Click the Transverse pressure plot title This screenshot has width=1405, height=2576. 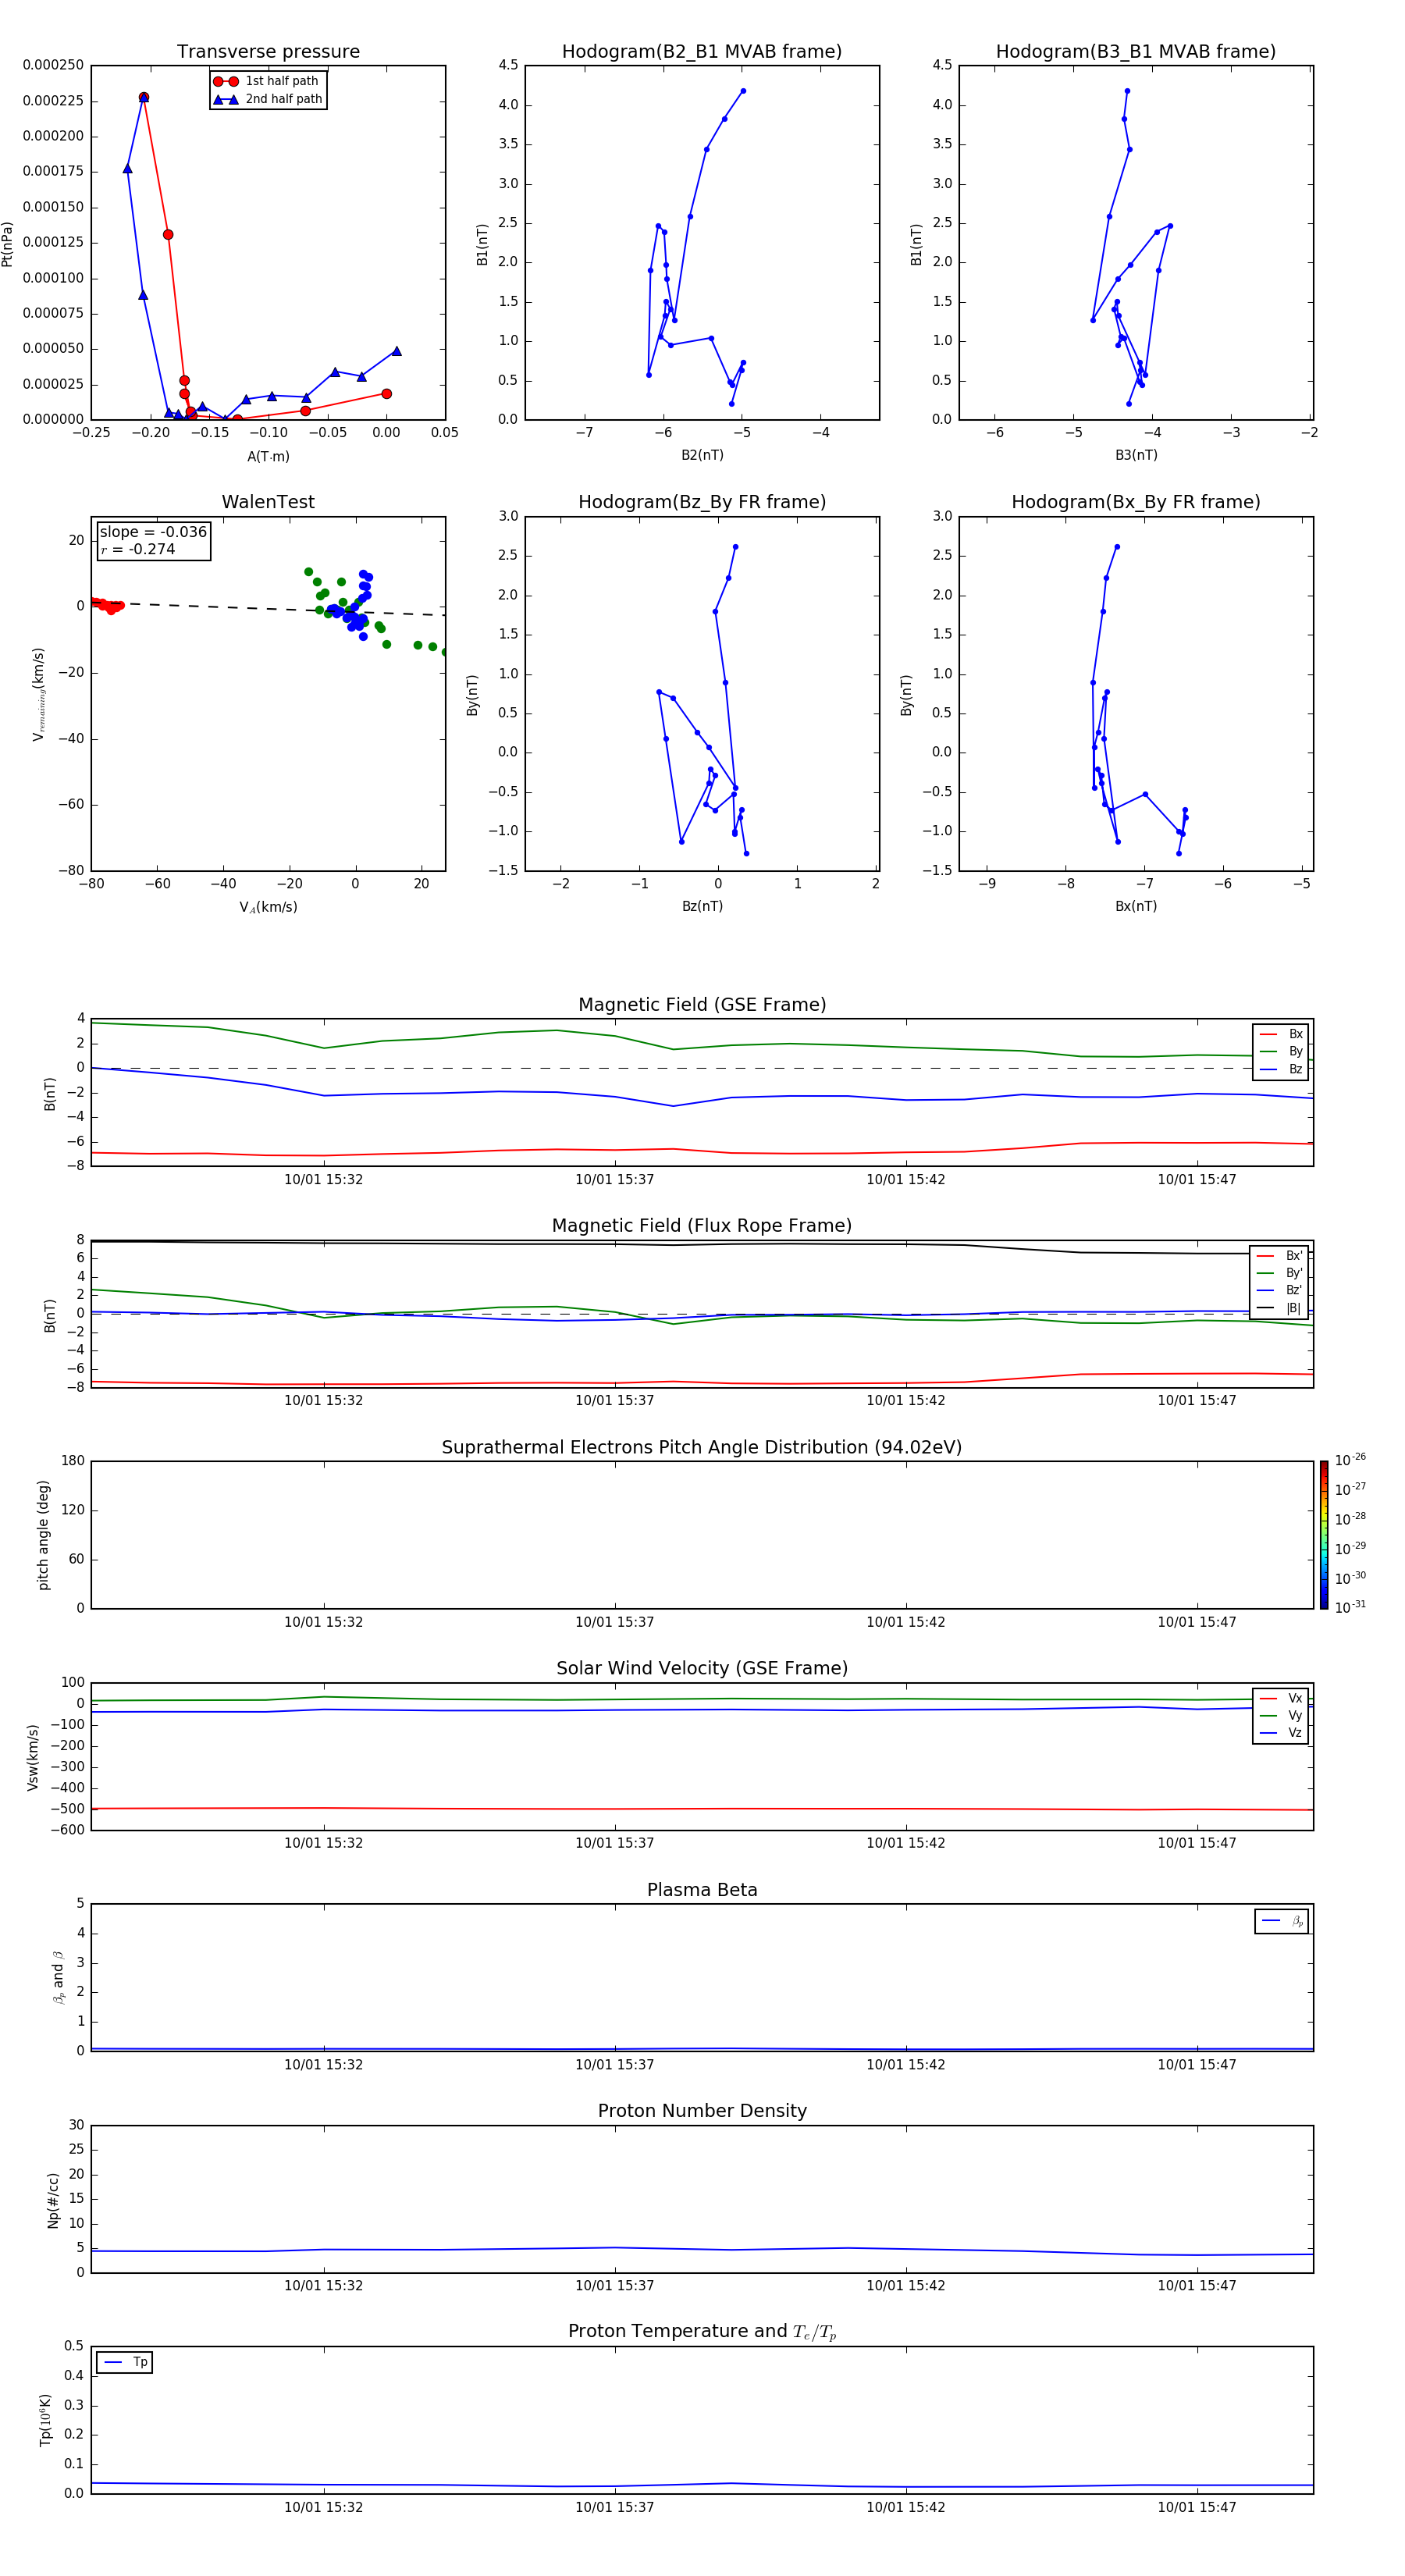point(268,52)
